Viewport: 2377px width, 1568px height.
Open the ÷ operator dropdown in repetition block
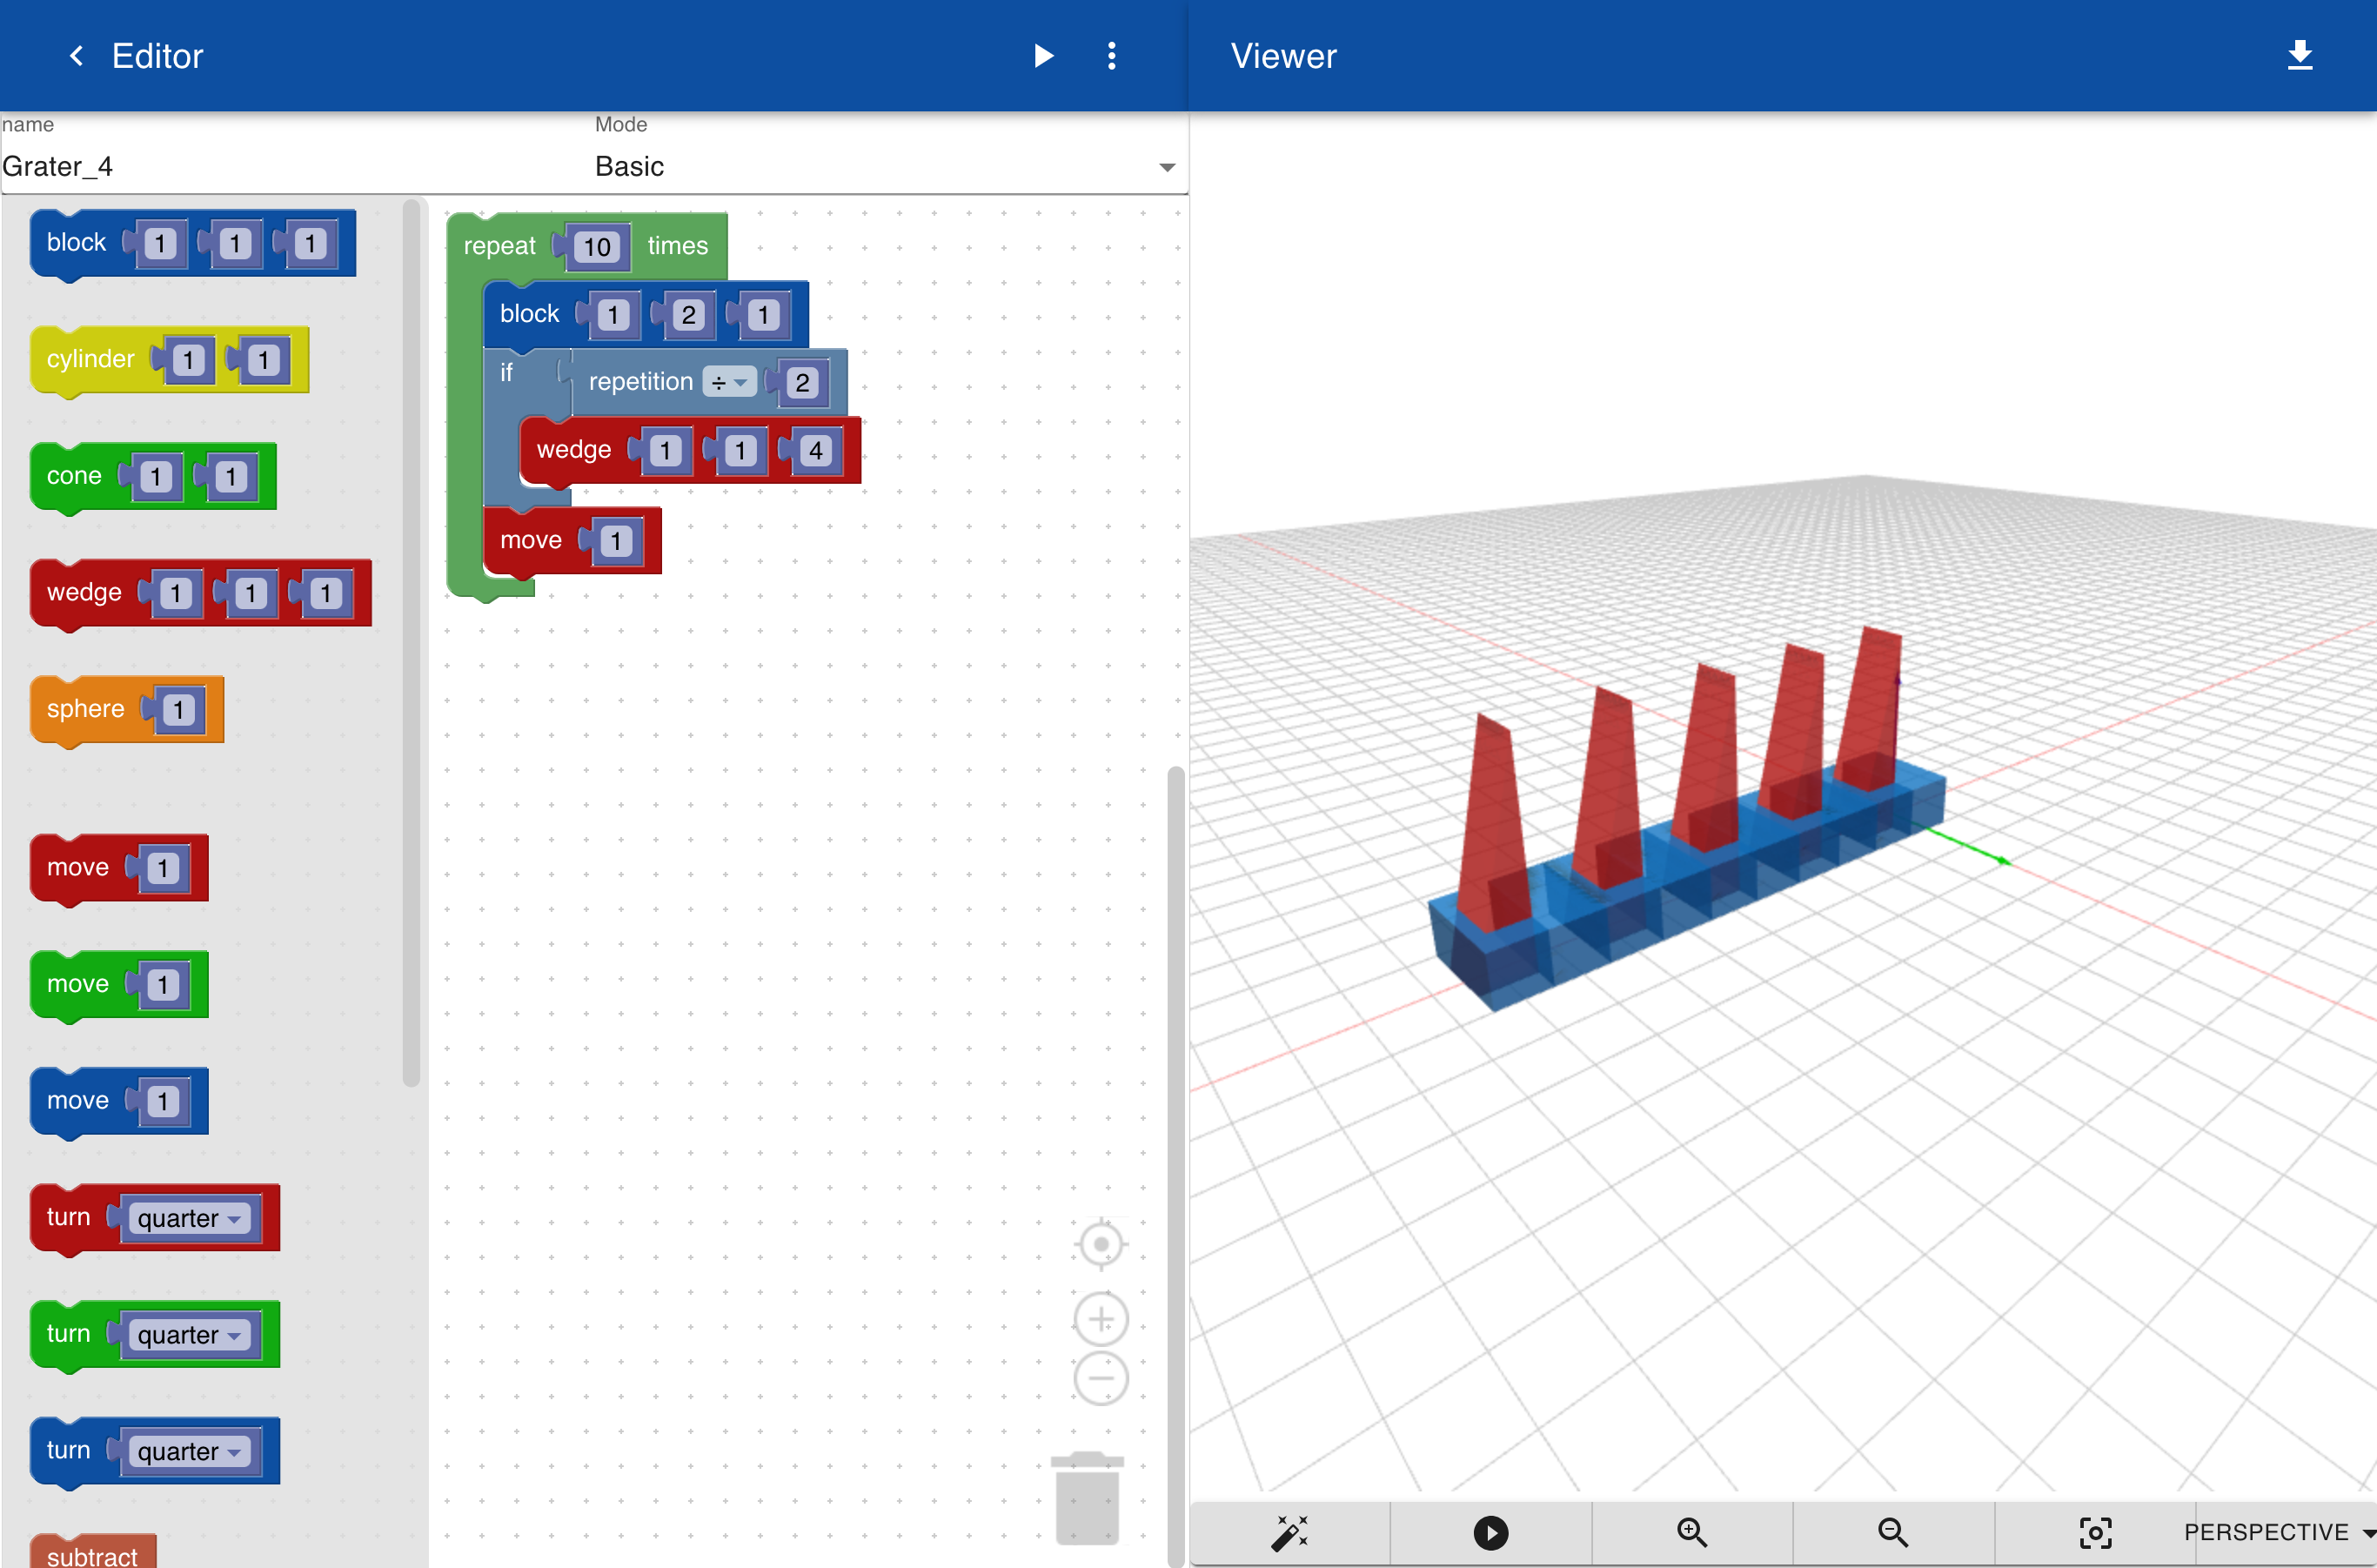pos(729,382)
